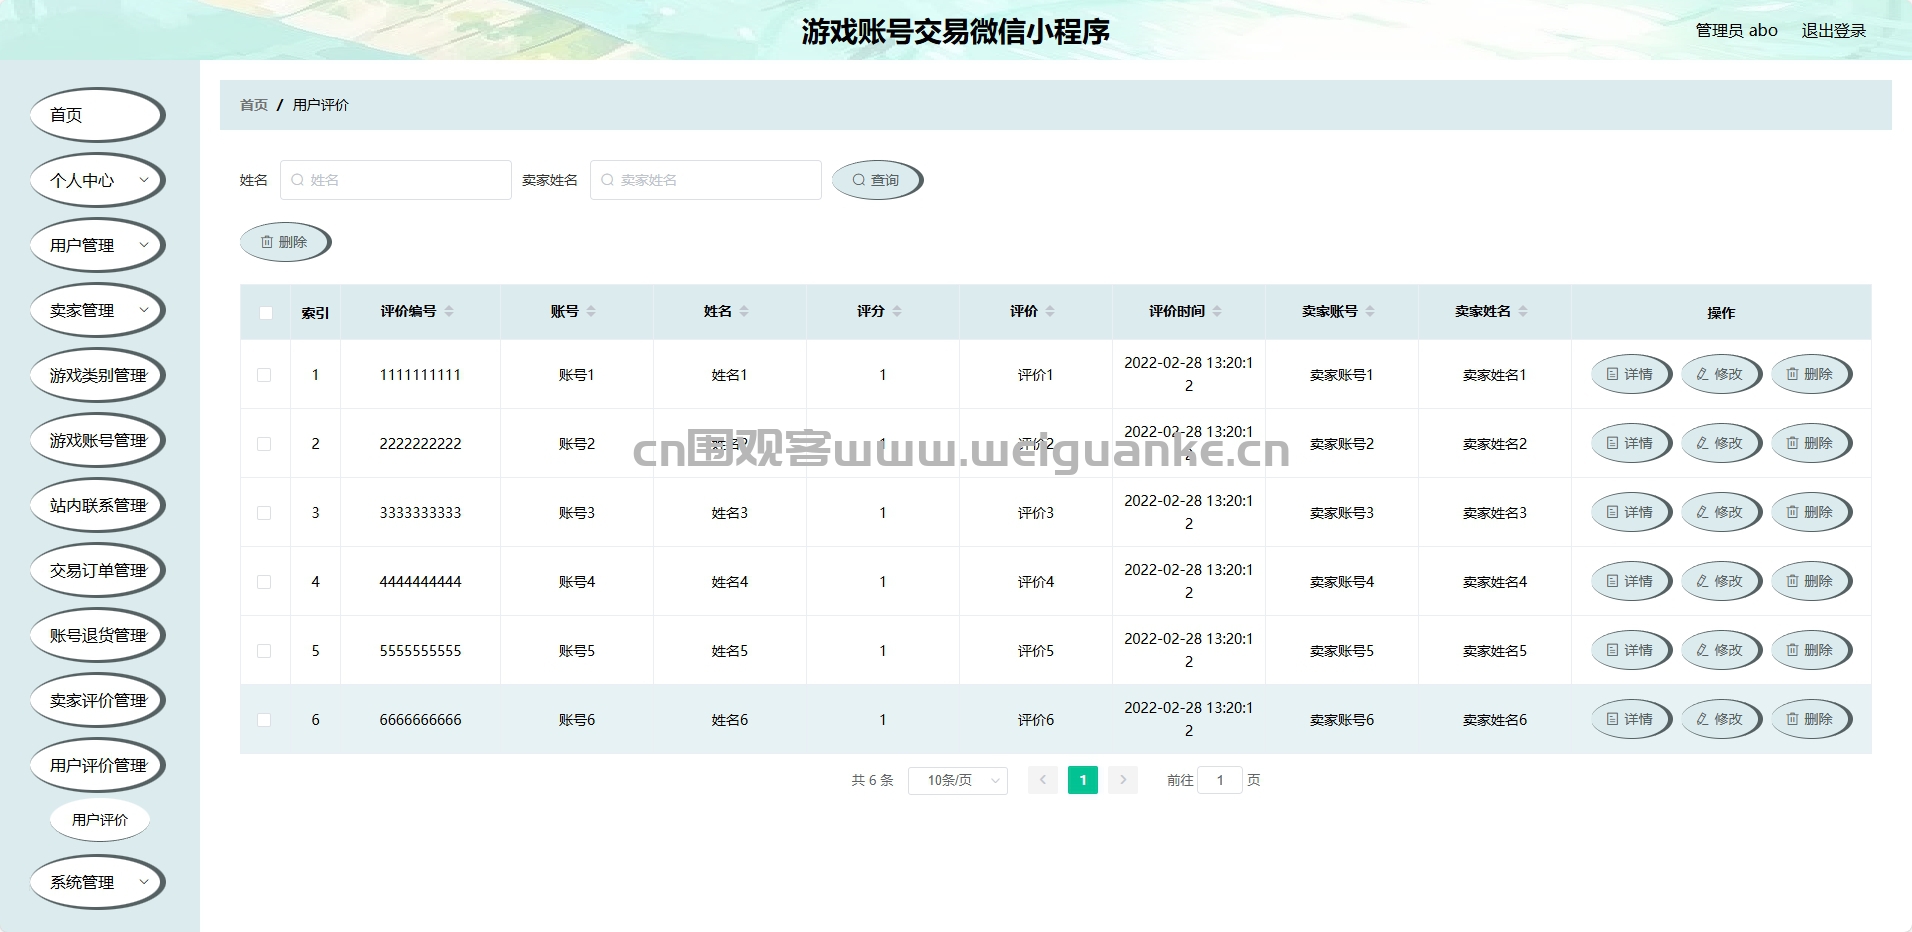Click 删除 for row 账号4

[x=1811, y=581]
